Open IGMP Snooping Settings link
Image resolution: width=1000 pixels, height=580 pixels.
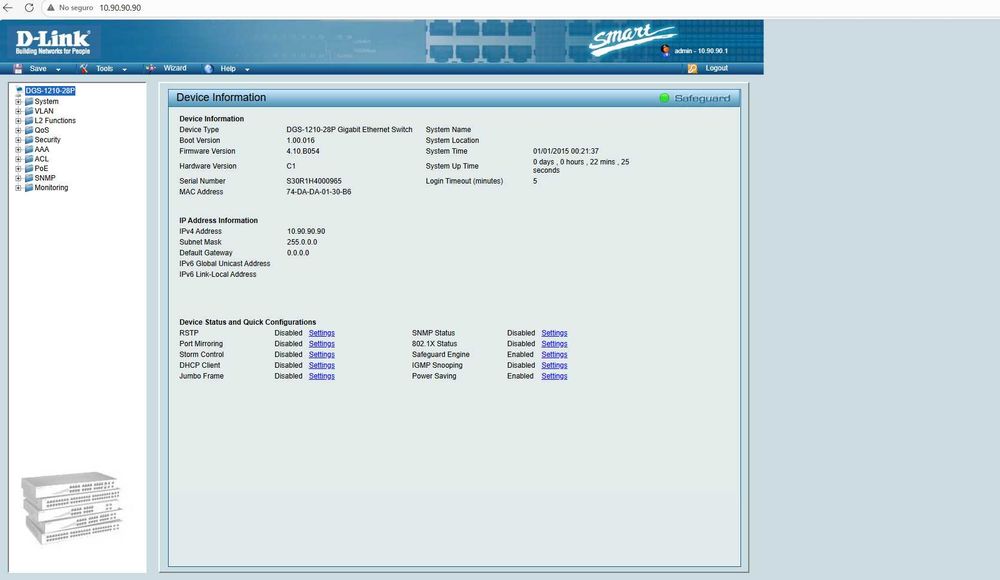554,366
